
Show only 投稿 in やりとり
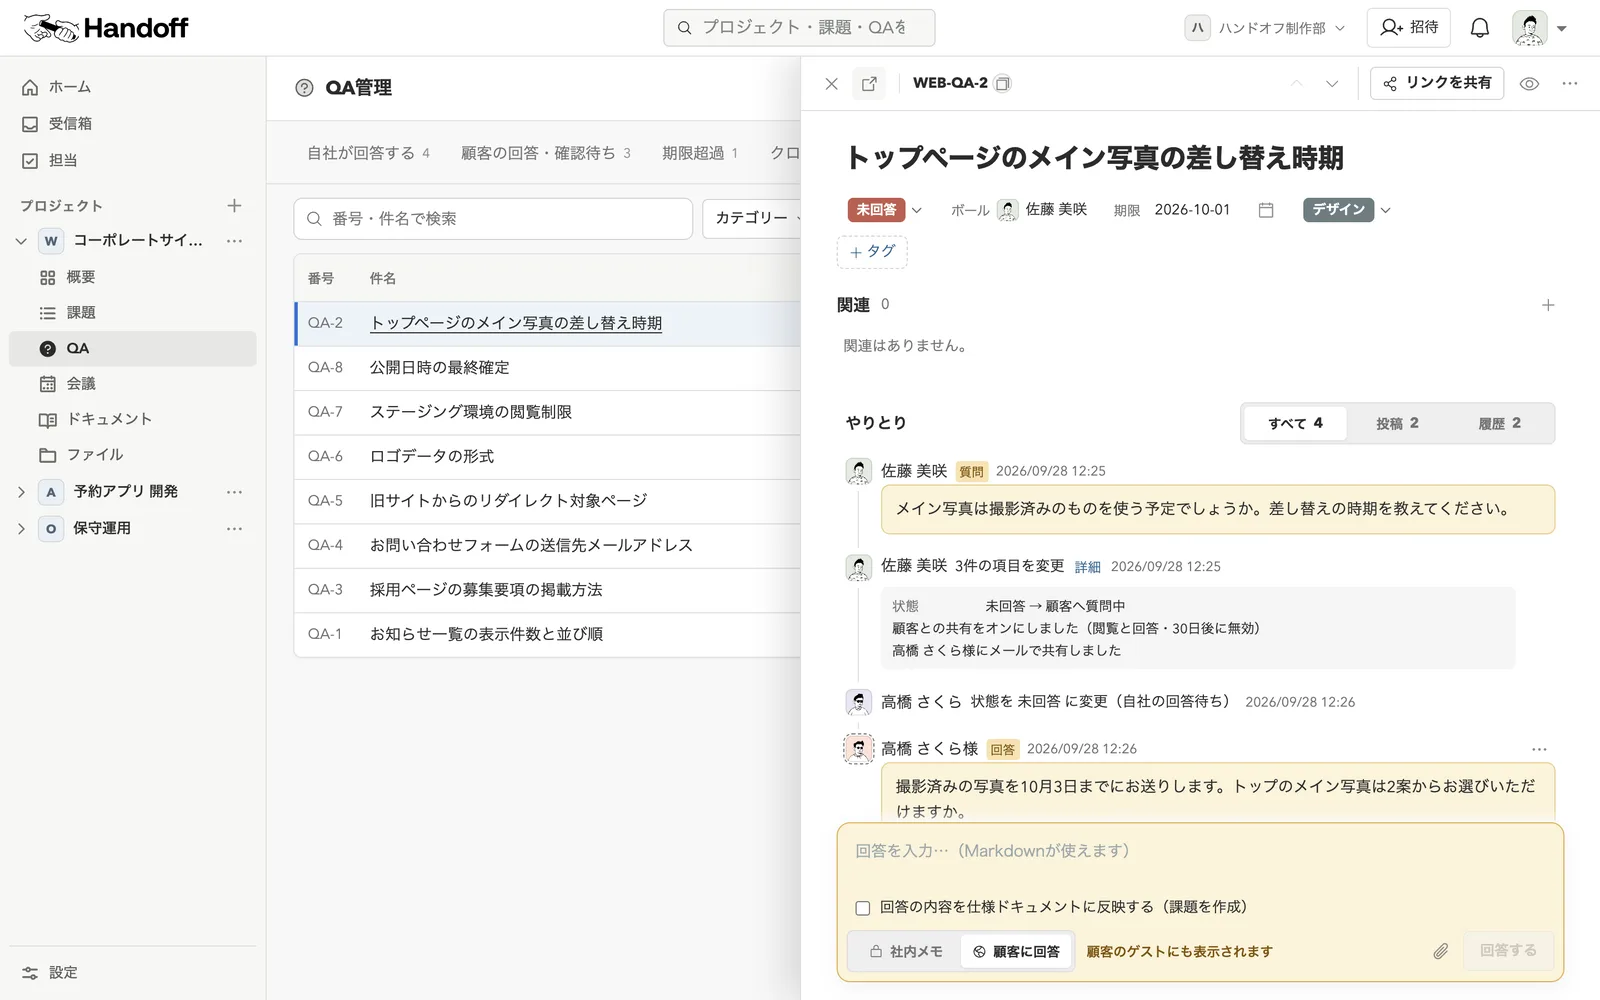click(1397, 424)
